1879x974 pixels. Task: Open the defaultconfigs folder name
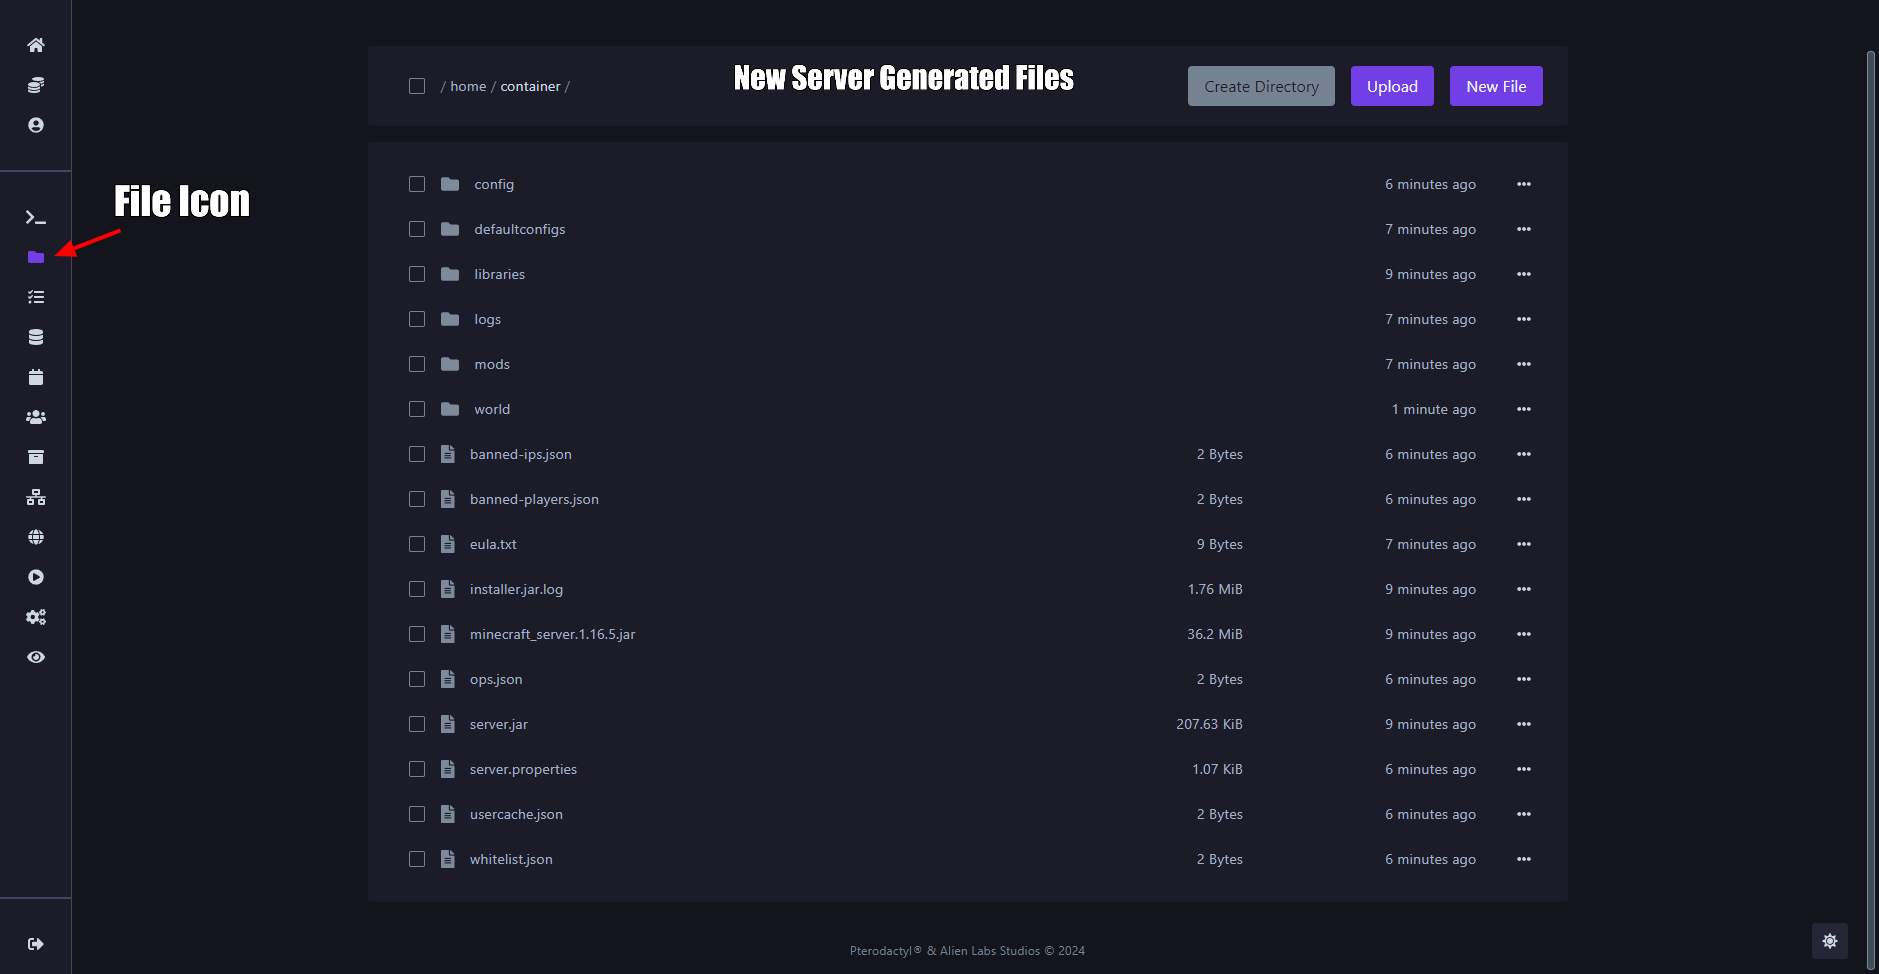(x=520, y=229)
